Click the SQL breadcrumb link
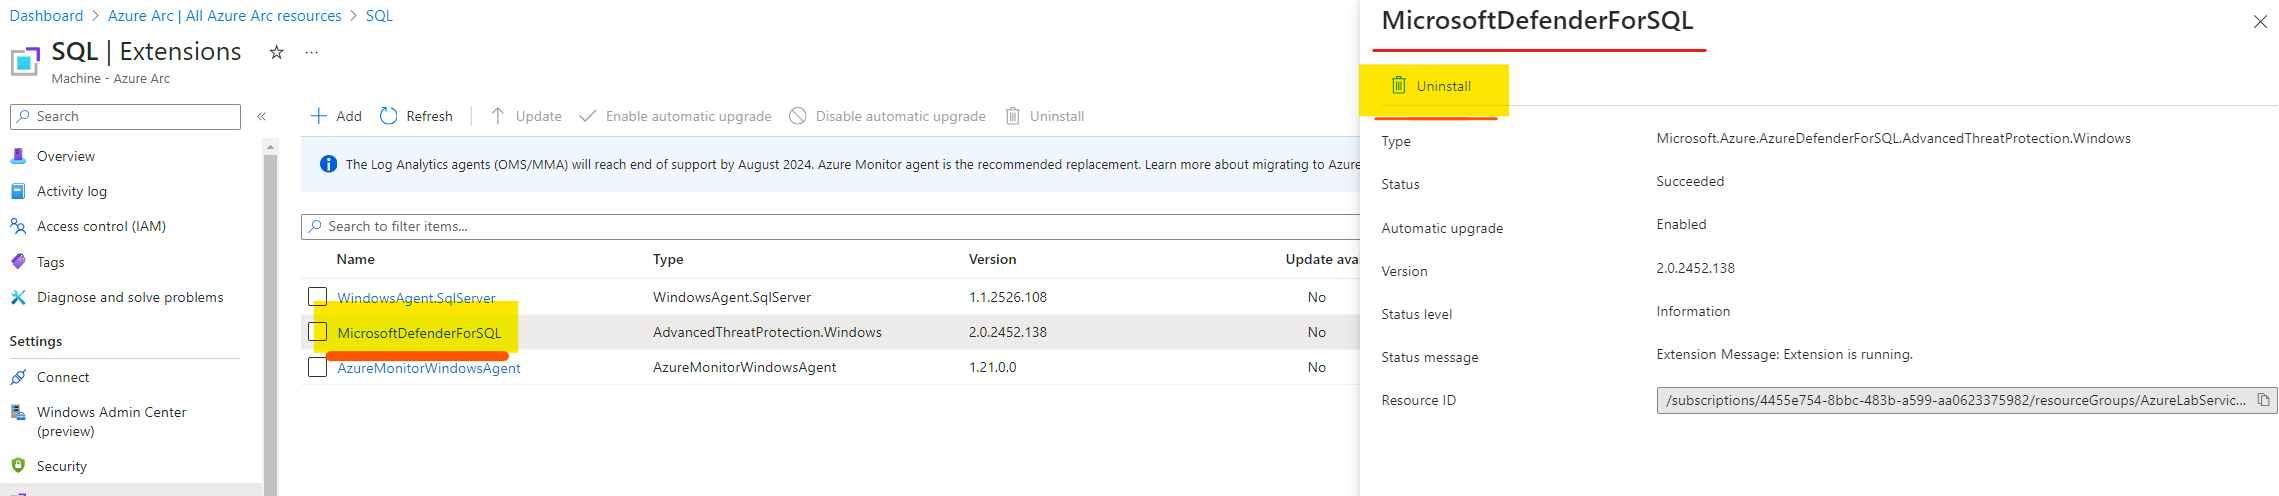The height and width of the screenshot is (496, 2279). pyautogui.click(x=379, y=16)
